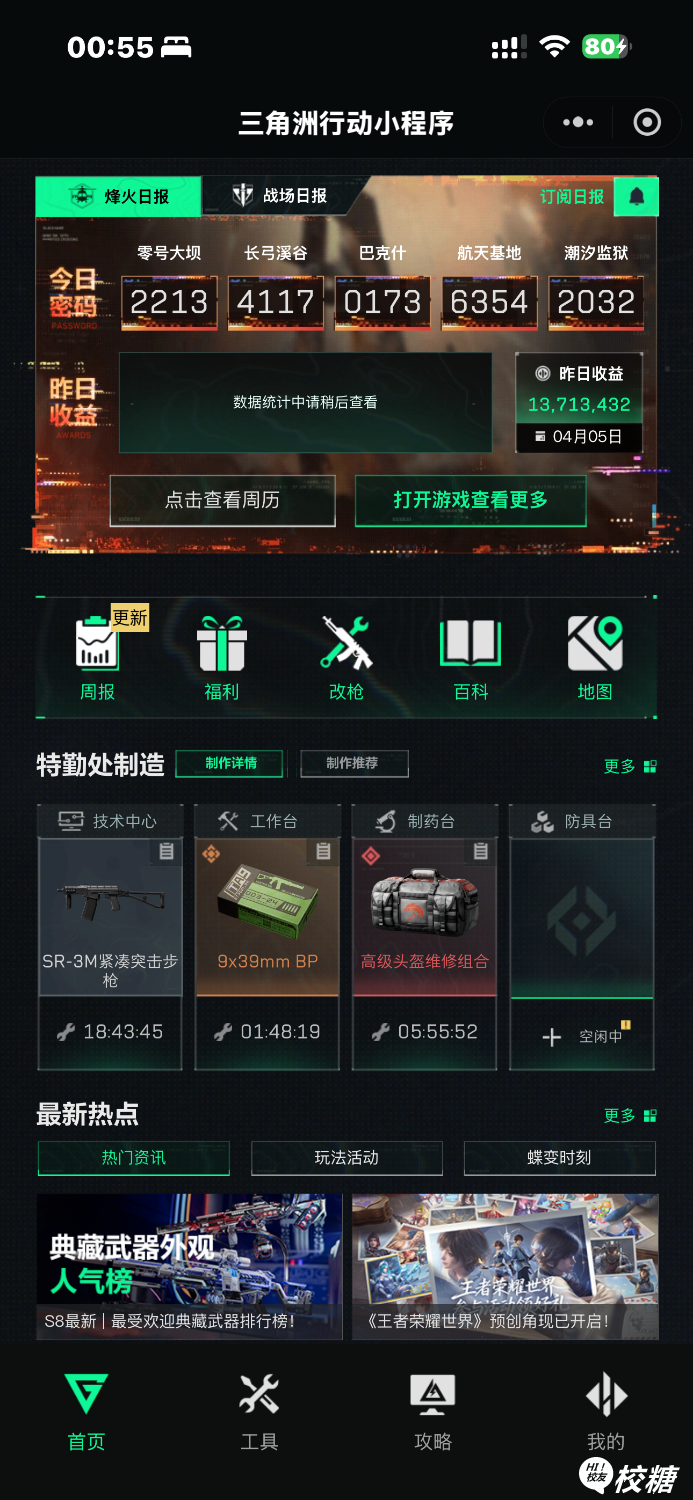Select the 烽火日报 tab
The image size is (693, 1500).
tap(119, 196)
